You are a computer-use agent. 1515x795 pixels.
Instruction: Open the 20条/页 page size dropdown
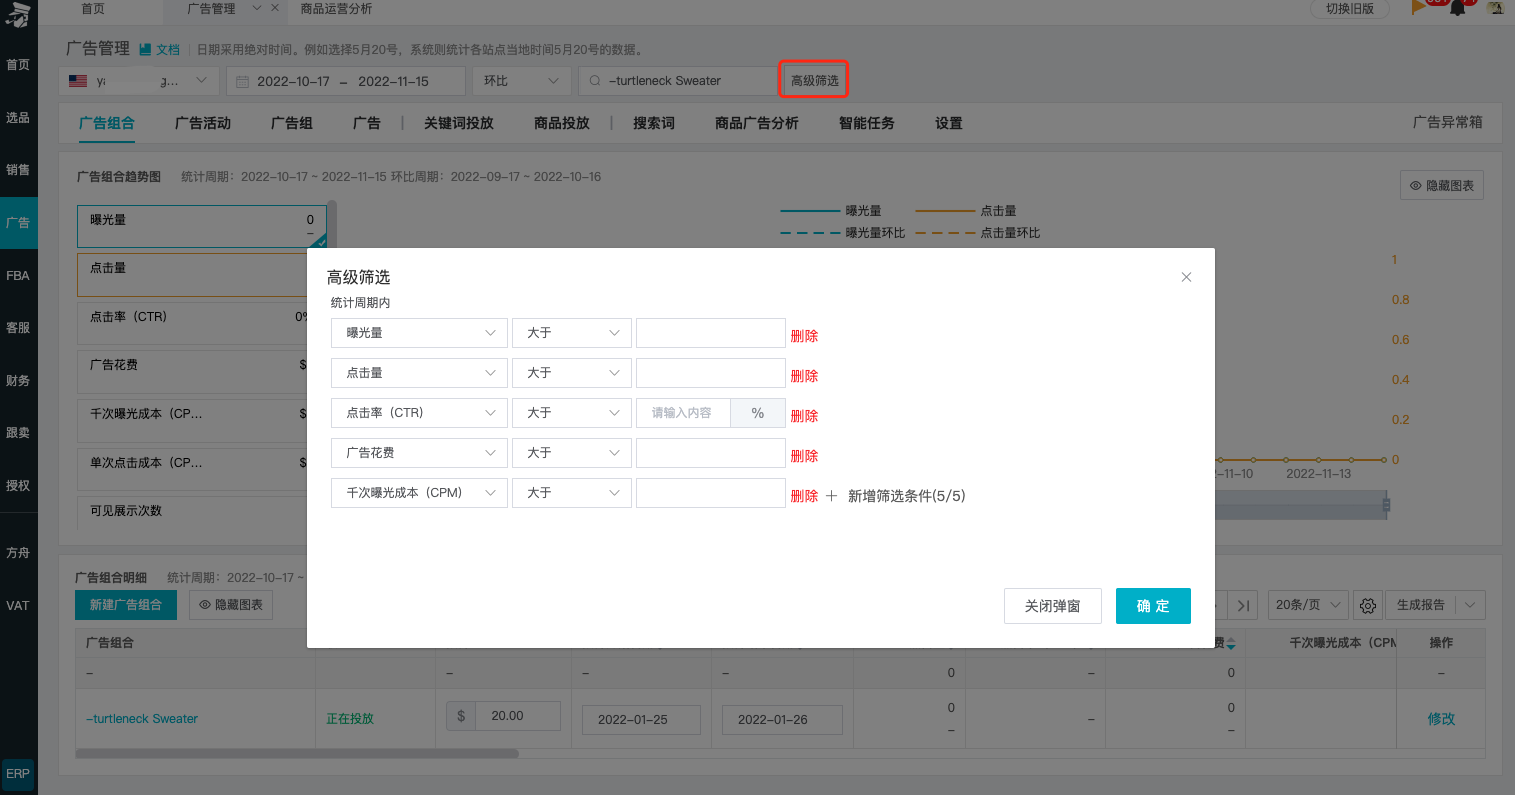tap(1308, 605)
